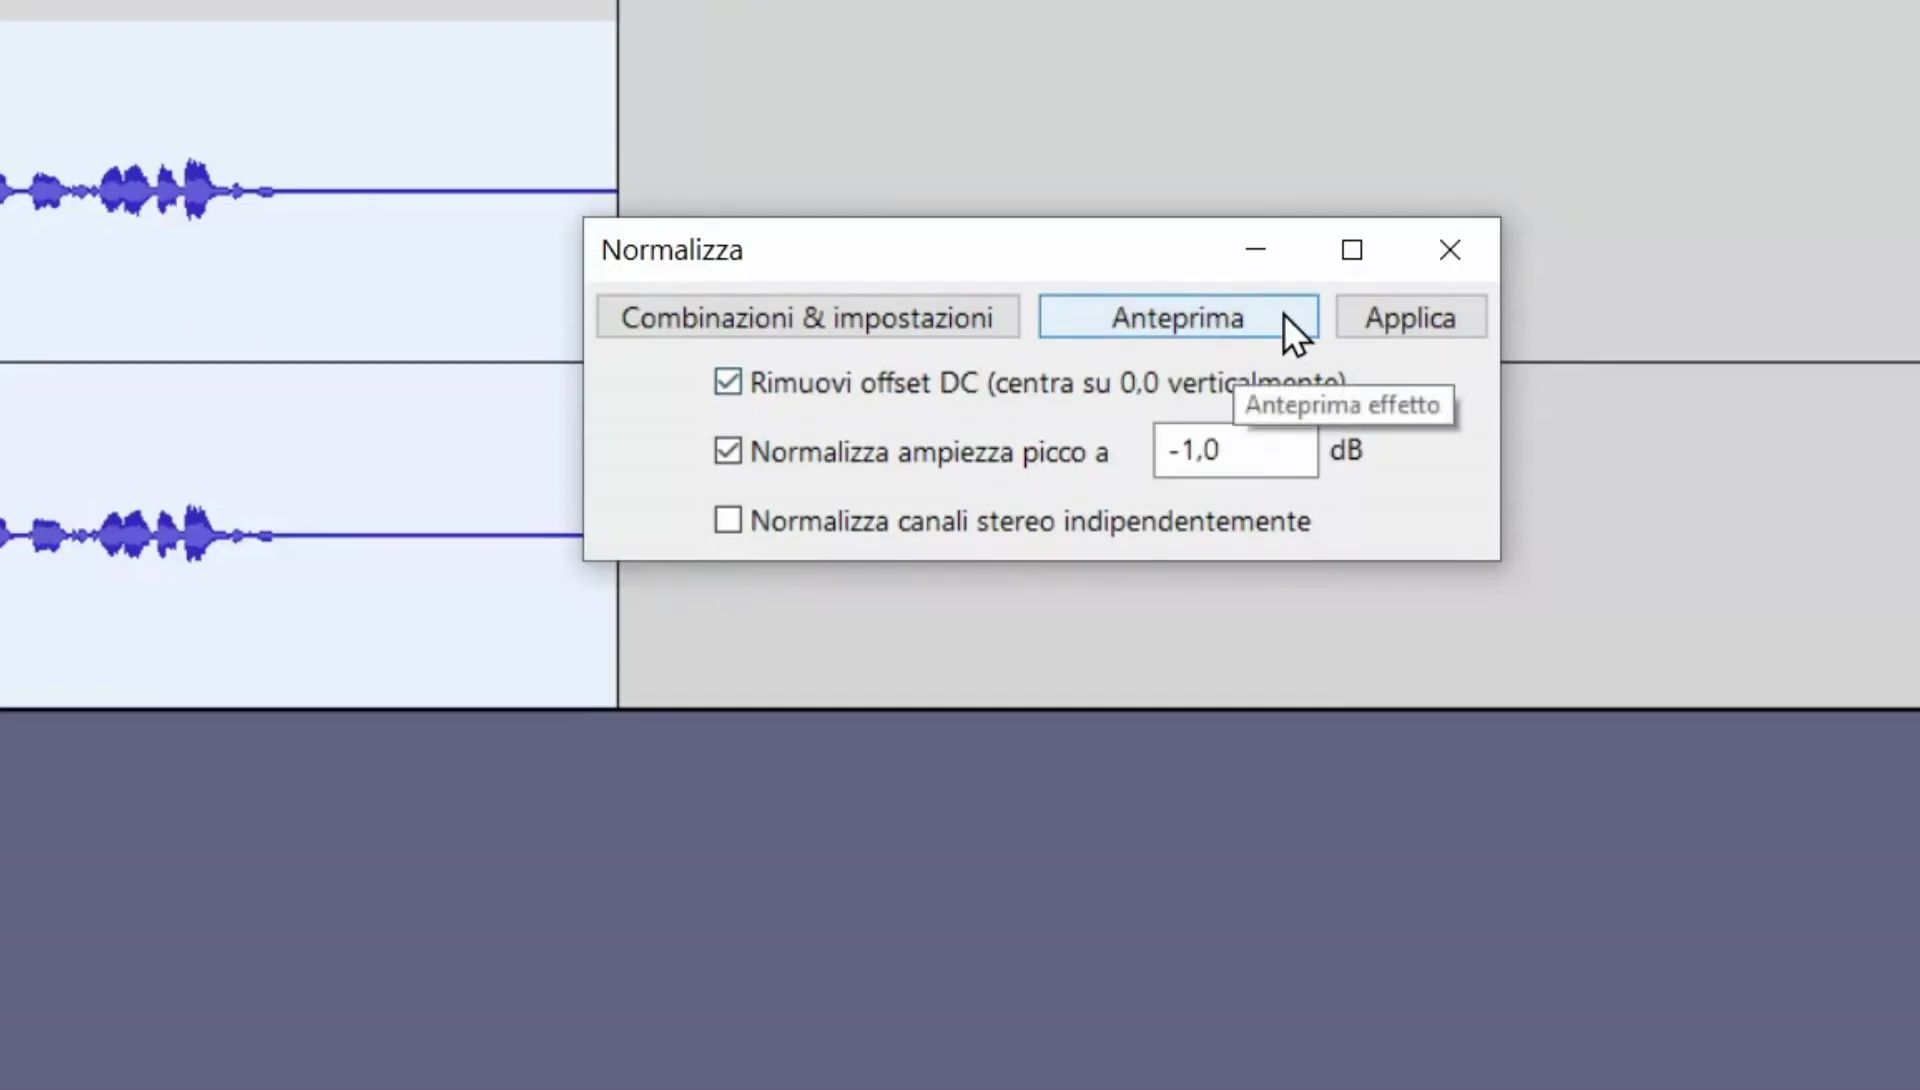Uncheck Rimuovi offset DC checkbox
The image size is (1920, 1090).
728,382
